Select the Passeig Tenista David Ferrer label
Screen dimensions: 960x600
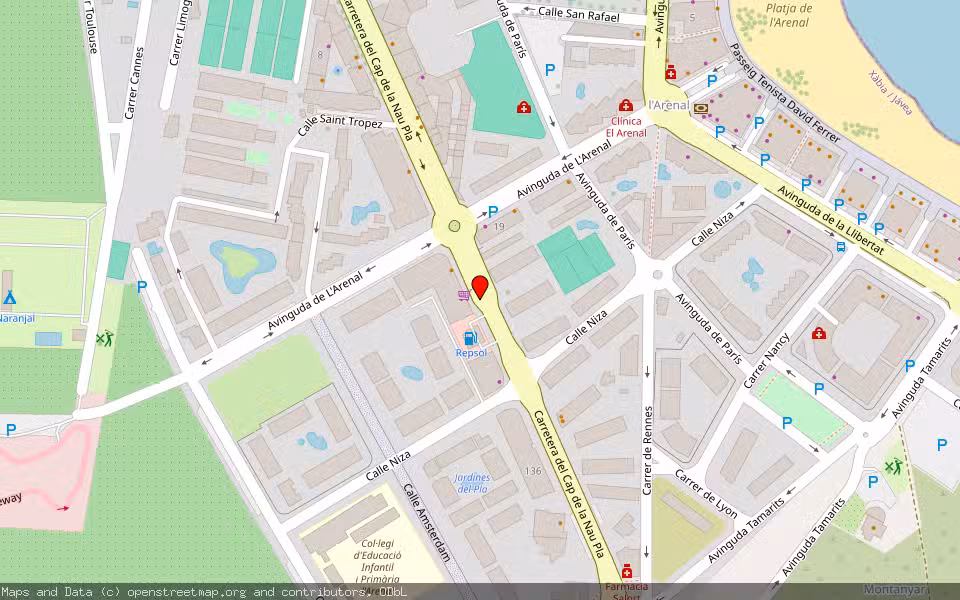pos(785,93)
